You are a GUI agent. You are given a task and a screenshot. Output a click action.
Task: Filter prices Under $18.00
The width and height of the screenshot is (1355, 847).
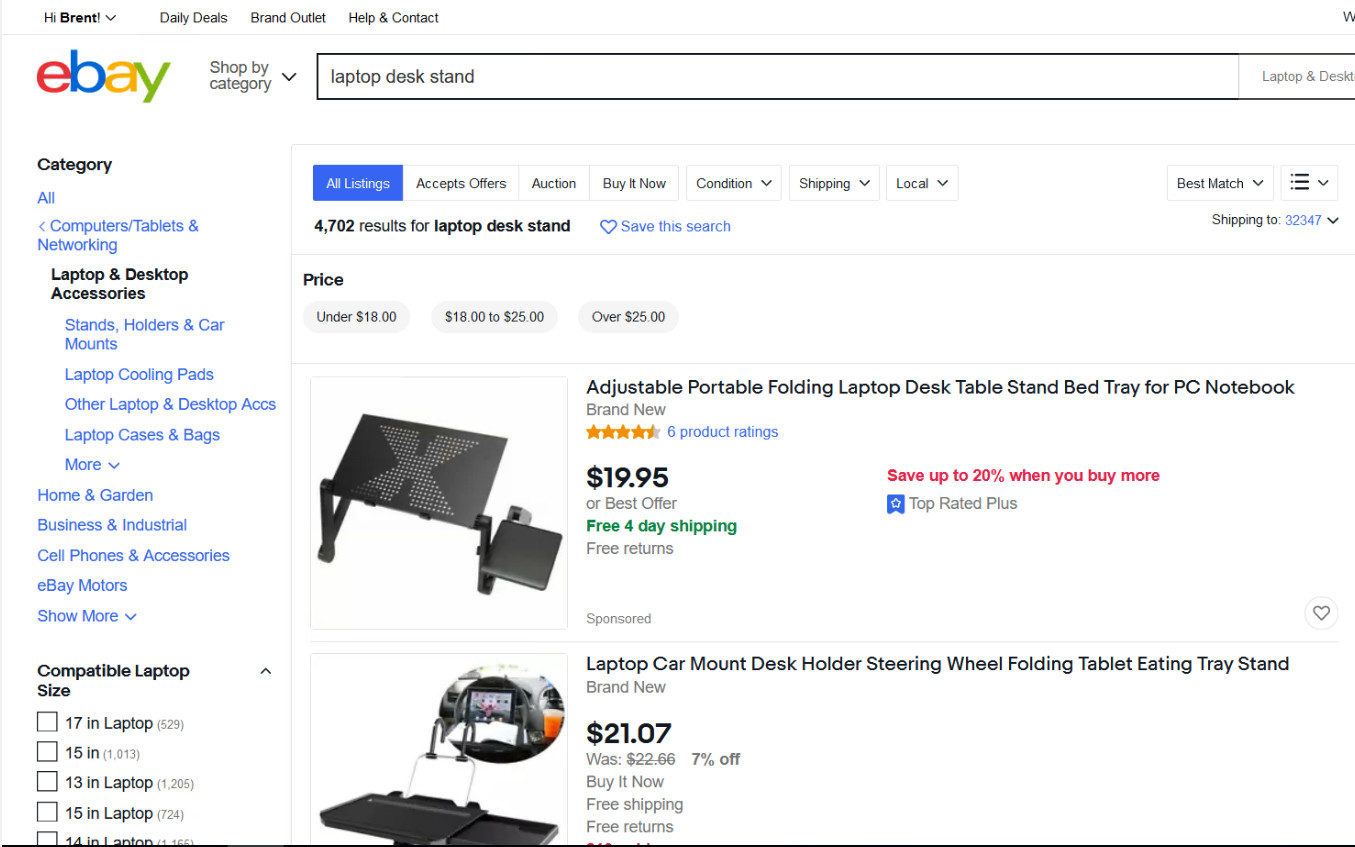click(x=356, y=316)
